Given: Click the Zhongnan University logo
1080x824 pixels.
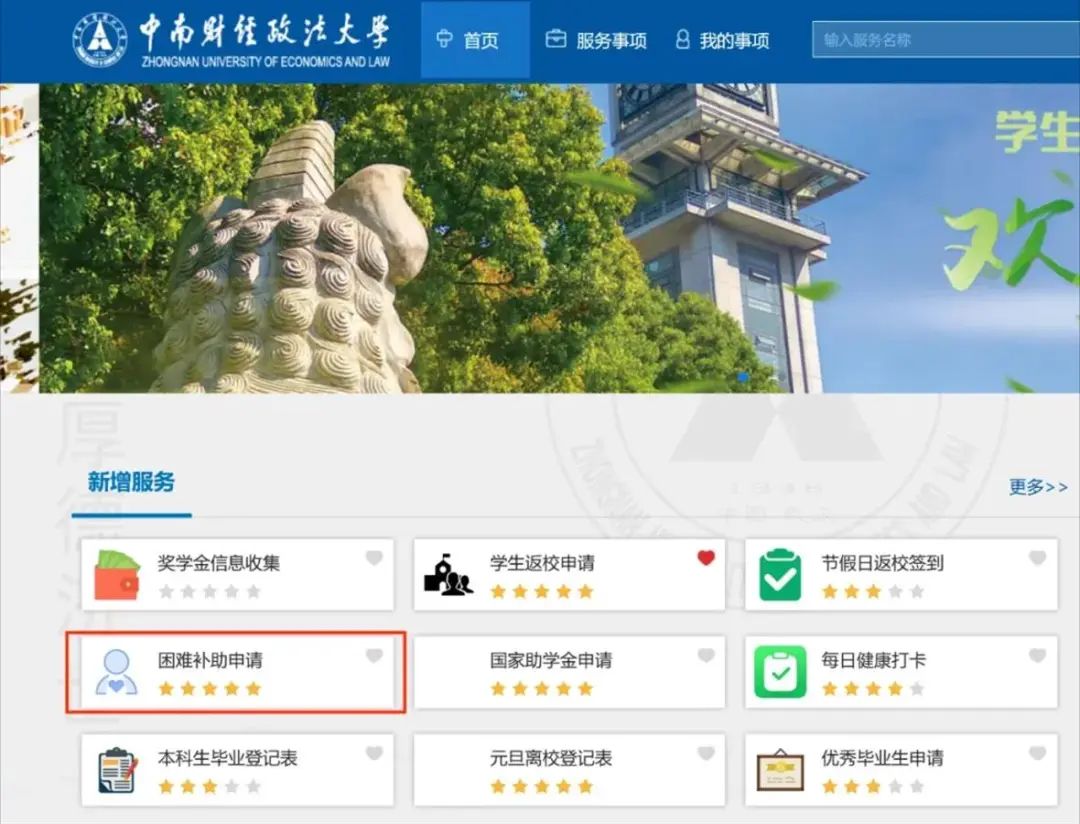Looking at the screenshot, I should (x=100, y=40).
